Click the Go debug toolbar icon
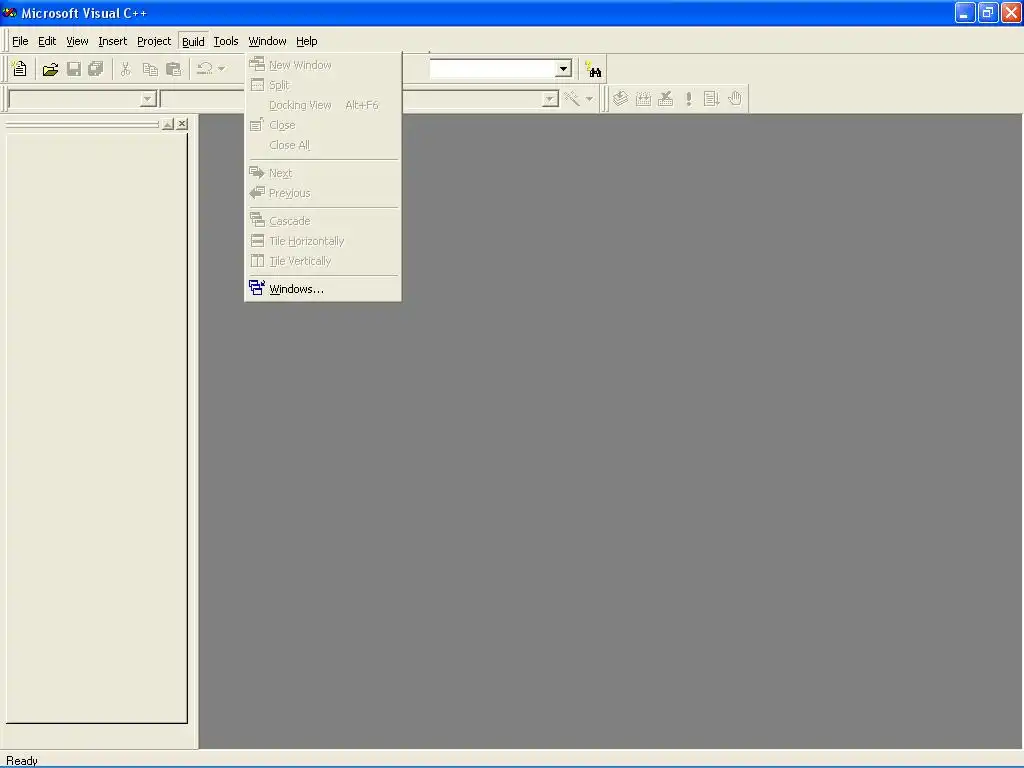Image resolution: width=1024 pixels, height=768 pixels. tap(711, 99)
